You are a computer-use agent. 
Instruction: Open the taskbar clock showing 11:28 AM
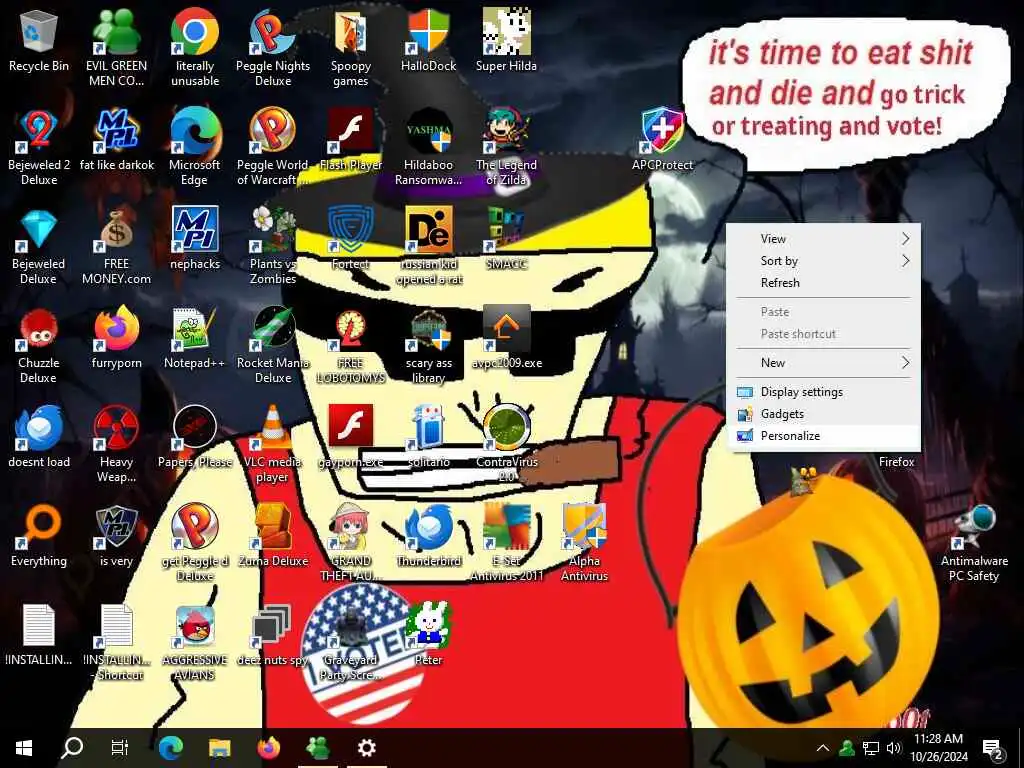(x=938, y=748)
